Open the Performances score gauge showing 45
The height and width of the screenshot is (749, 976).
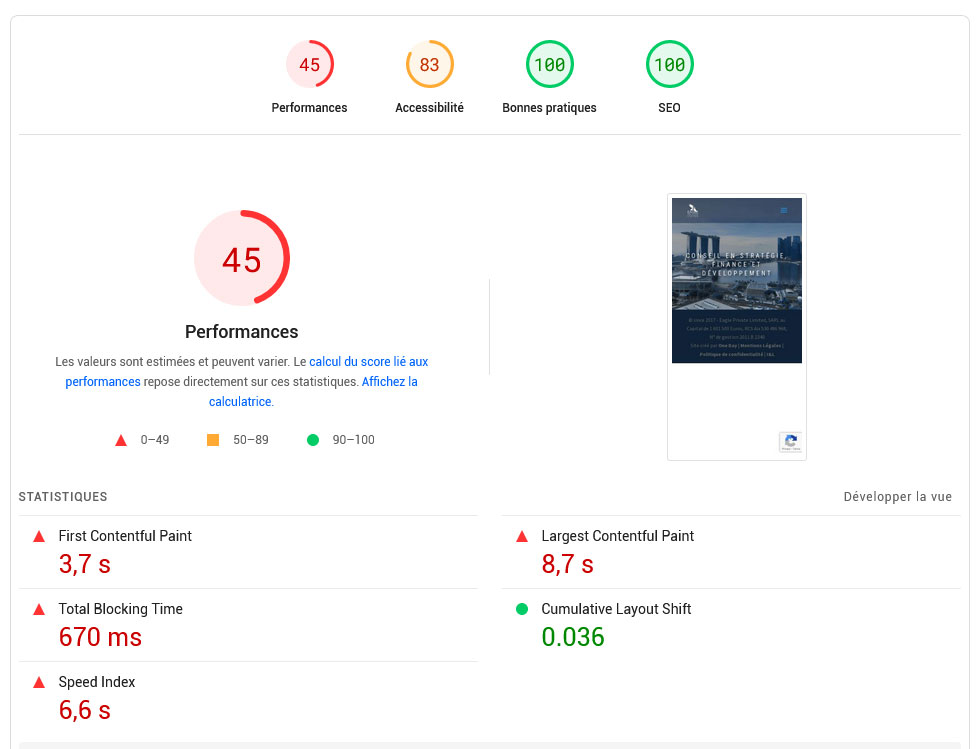309,64
